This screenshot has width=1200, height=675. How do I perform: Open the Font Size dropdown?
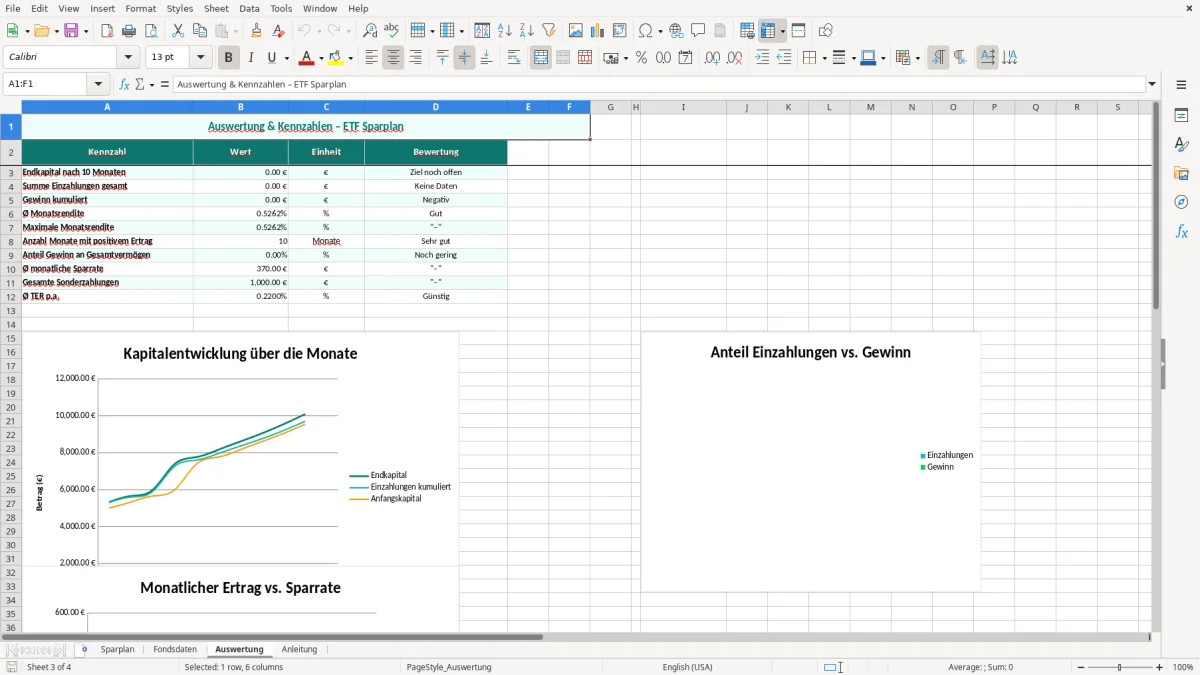click(201, 58)
